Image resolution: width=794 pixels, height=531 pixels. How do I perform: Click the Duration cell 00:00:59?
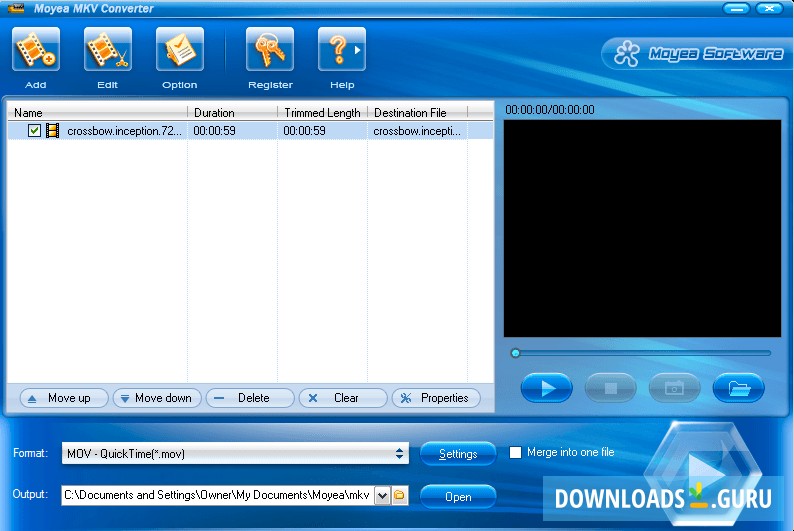214,131
